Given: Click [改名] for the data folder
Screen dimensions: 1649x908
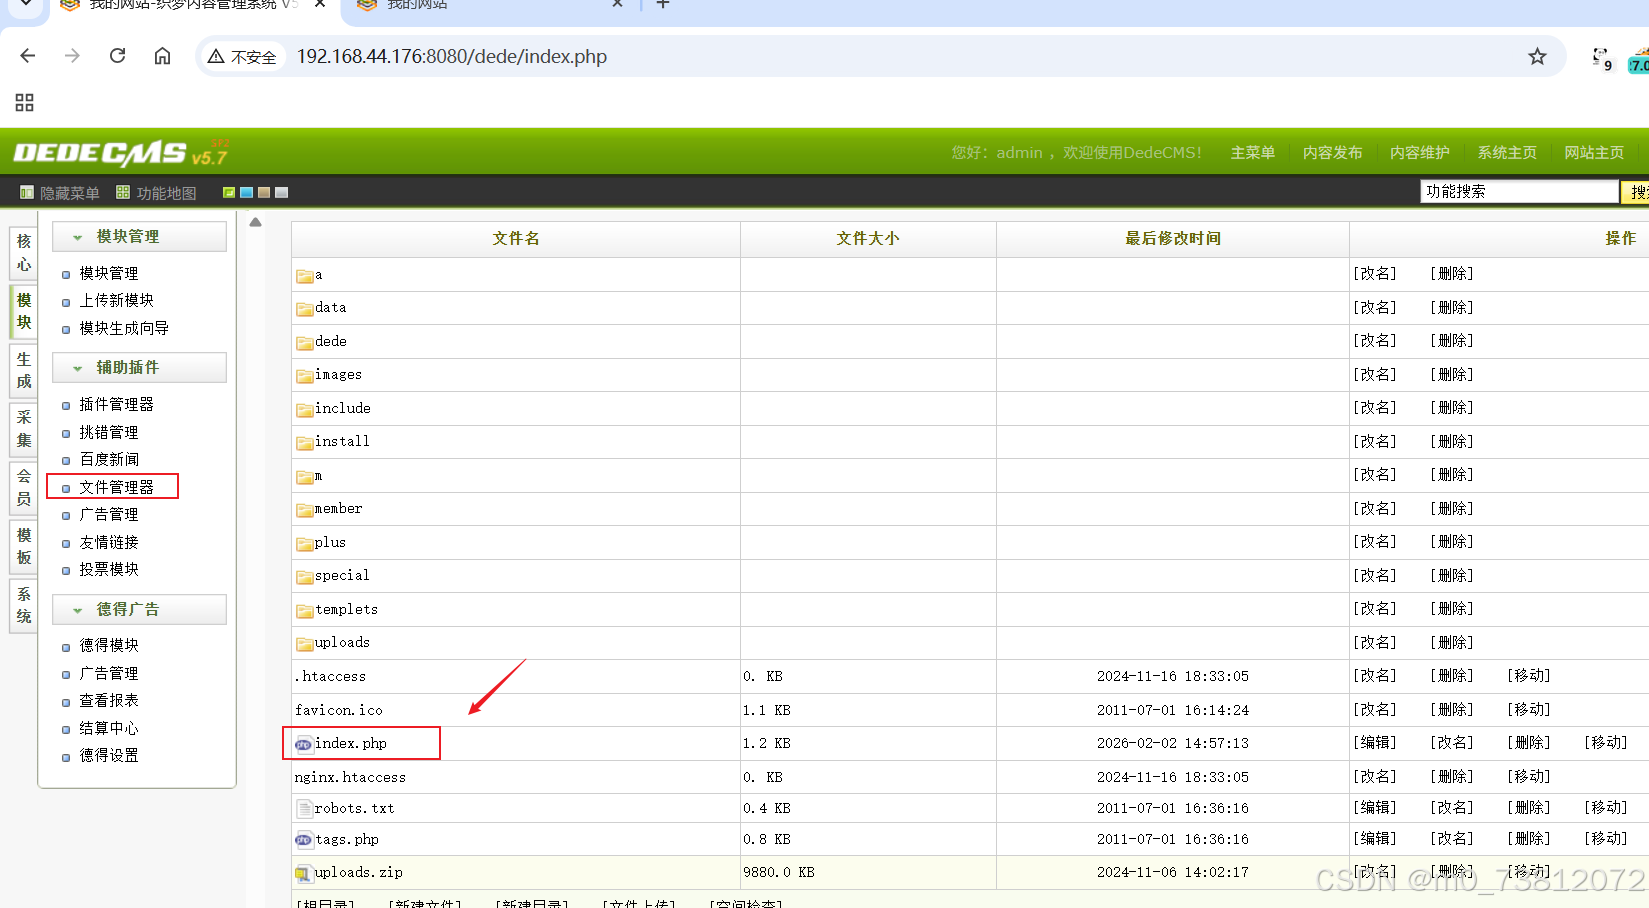Looking at the screenshot, I should pos(1374,307).
